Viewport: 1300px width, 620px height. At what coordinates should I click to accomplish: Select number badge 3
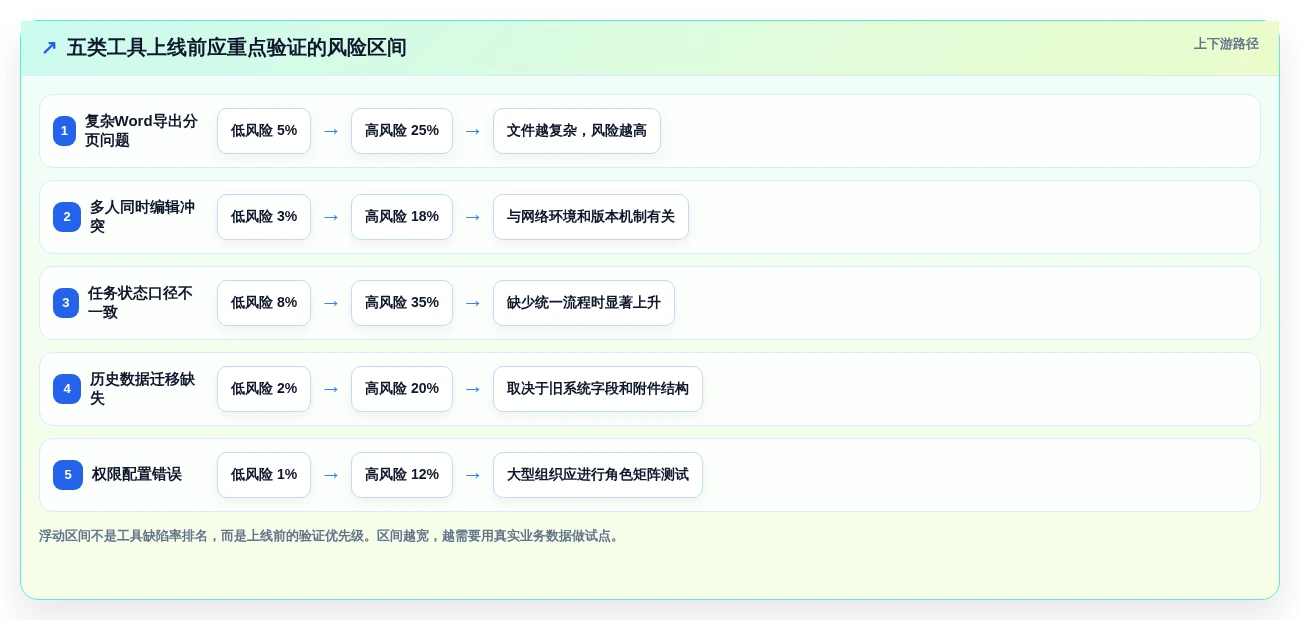tap(66, 303)
